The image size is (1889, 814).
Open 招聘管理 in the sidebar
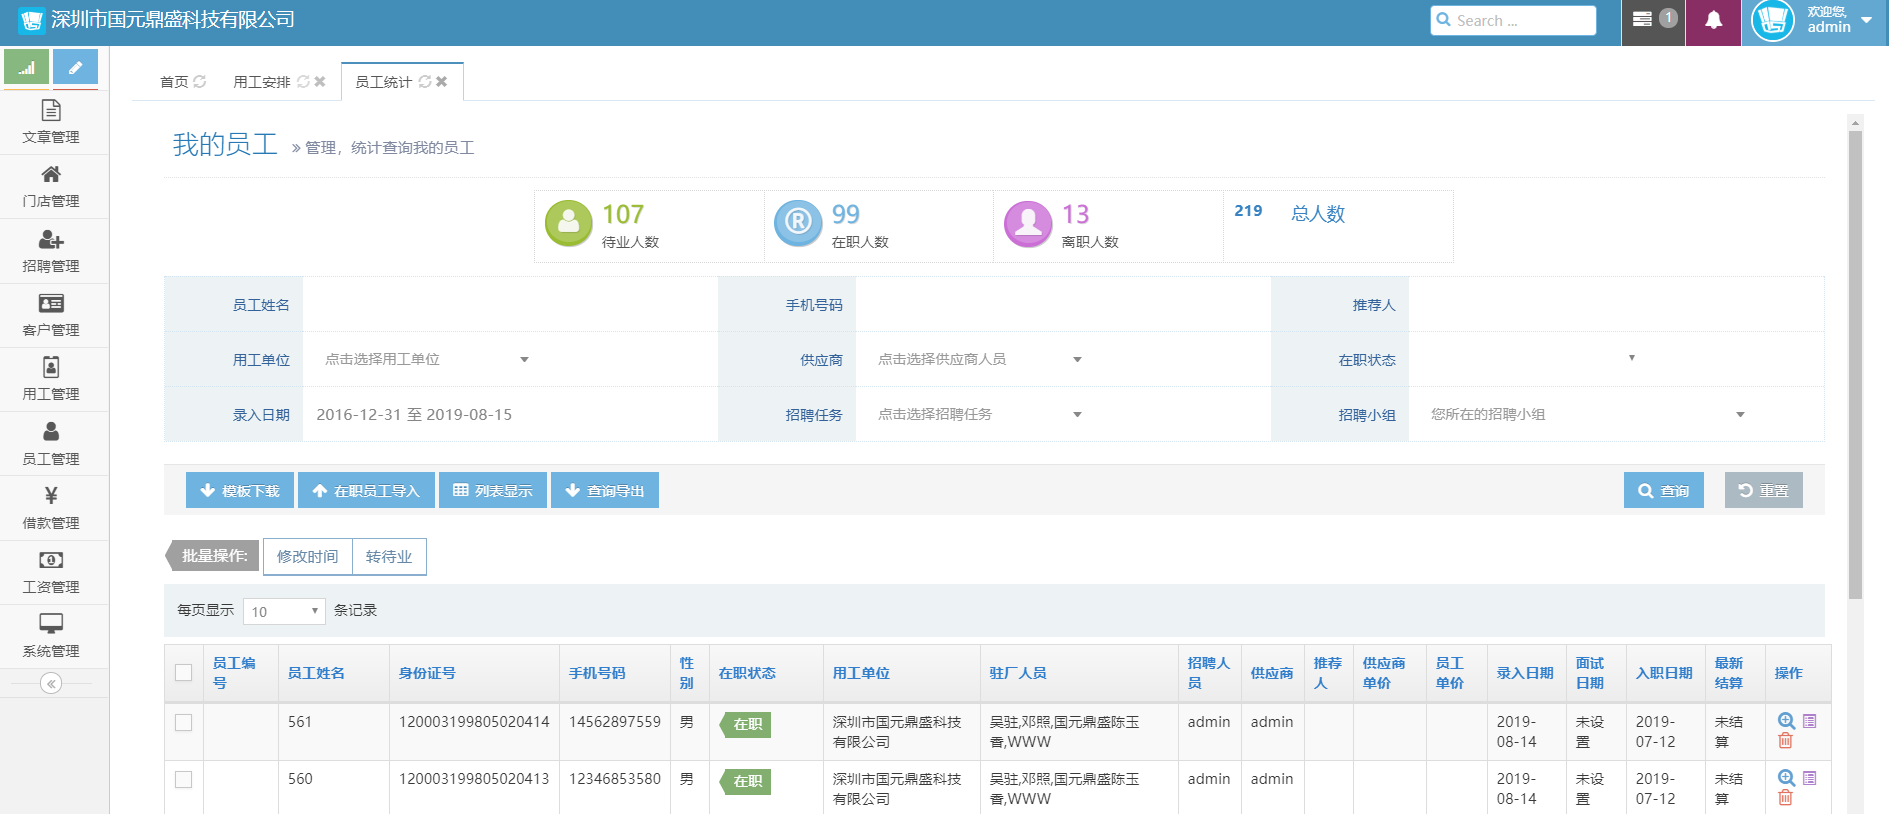51,251
